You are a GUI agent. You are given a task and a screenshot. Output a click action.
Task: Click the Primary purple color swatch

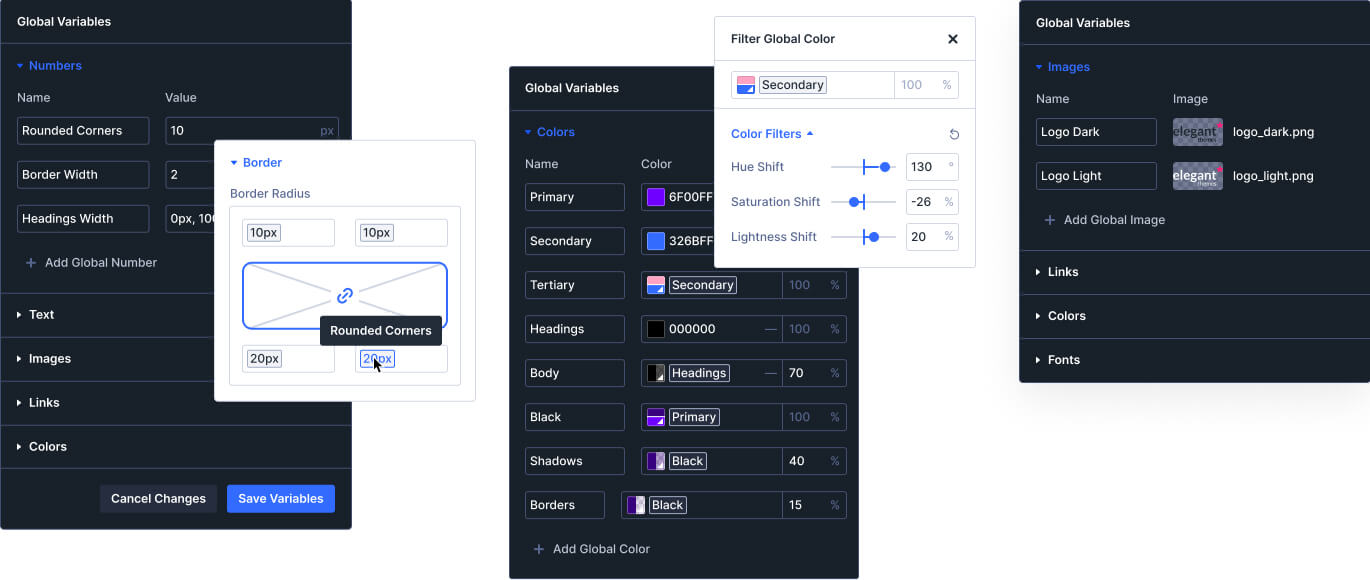(655, 197)
